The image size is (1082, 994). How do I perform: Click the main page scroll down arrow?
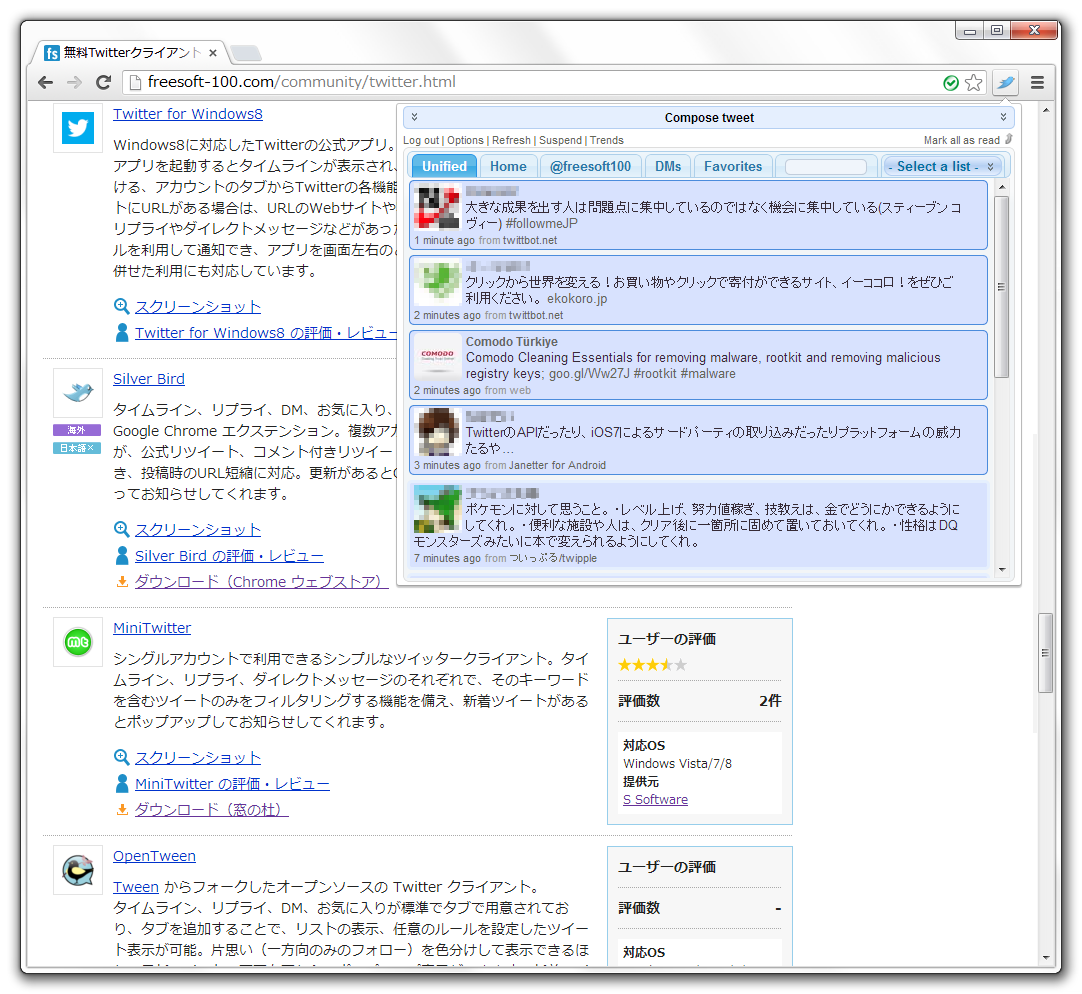[1046, 958]
